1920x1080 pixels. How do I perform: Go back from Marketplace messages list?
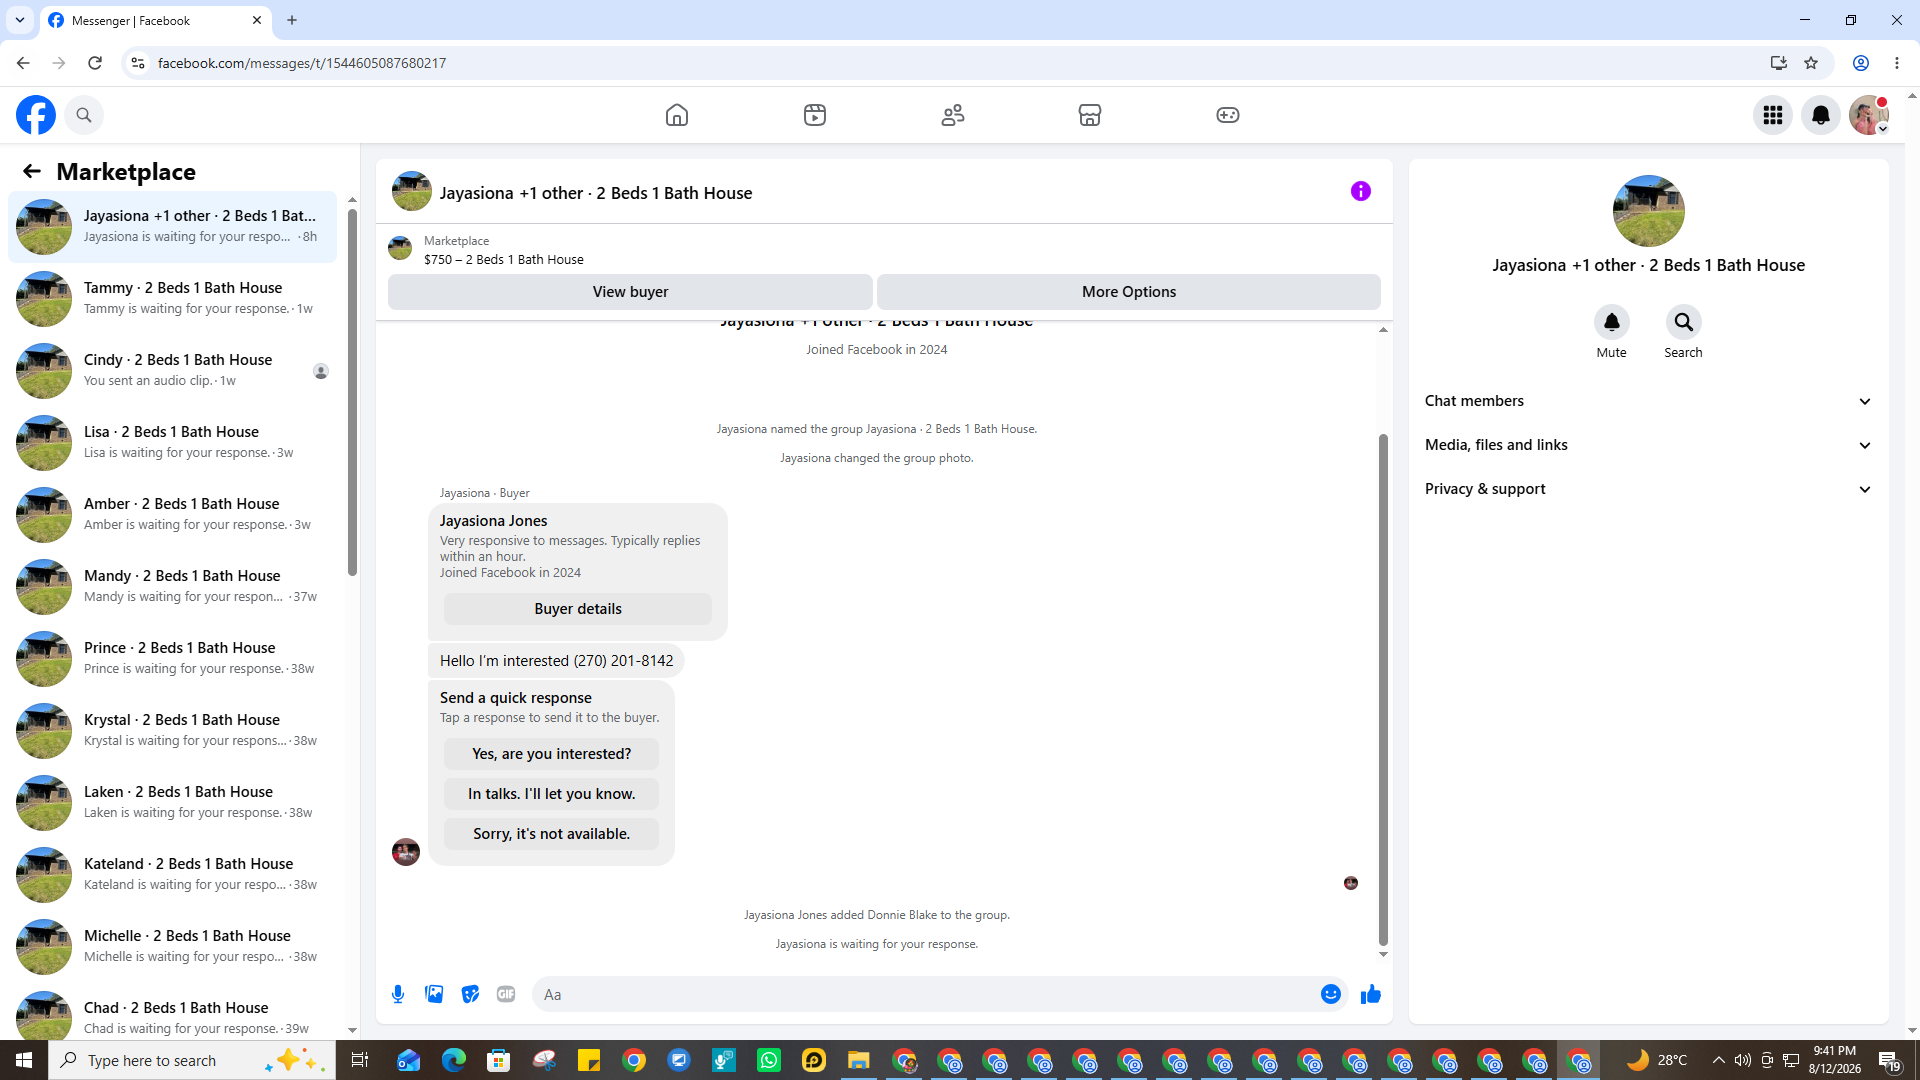tap(32, 172)
